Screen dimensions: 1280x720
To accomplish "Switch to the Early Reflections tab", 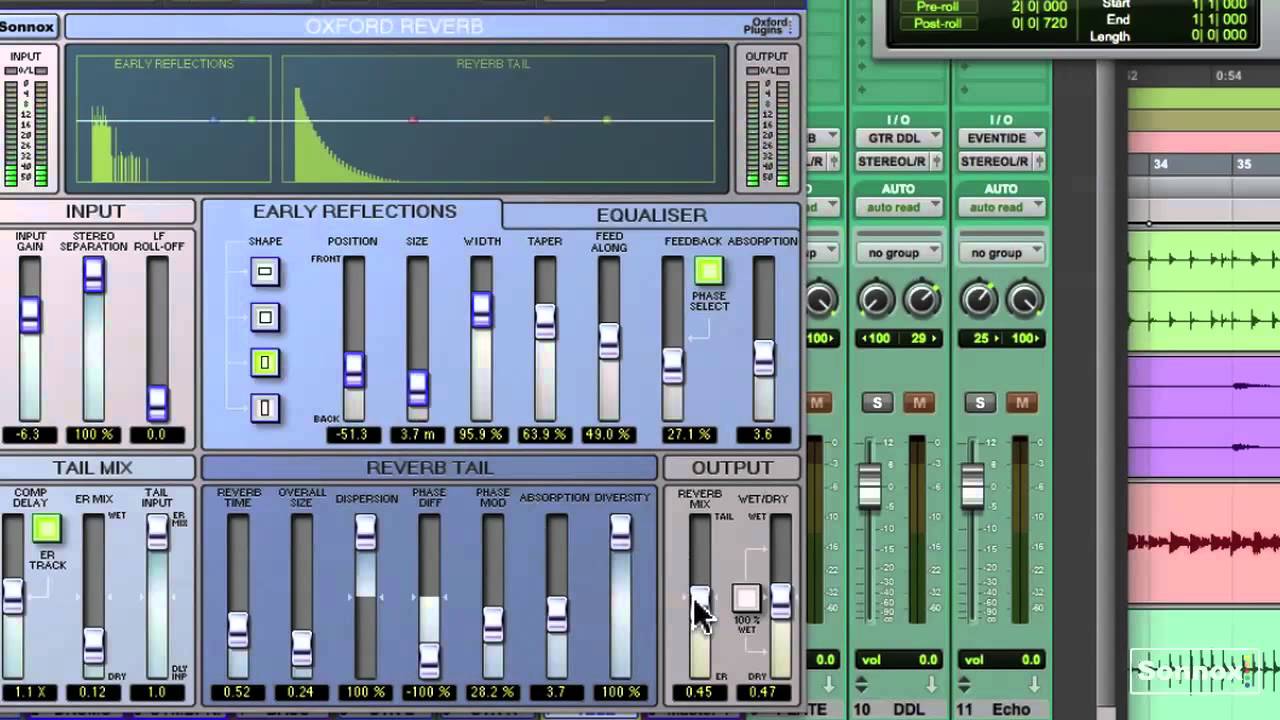I will (354, 212).
